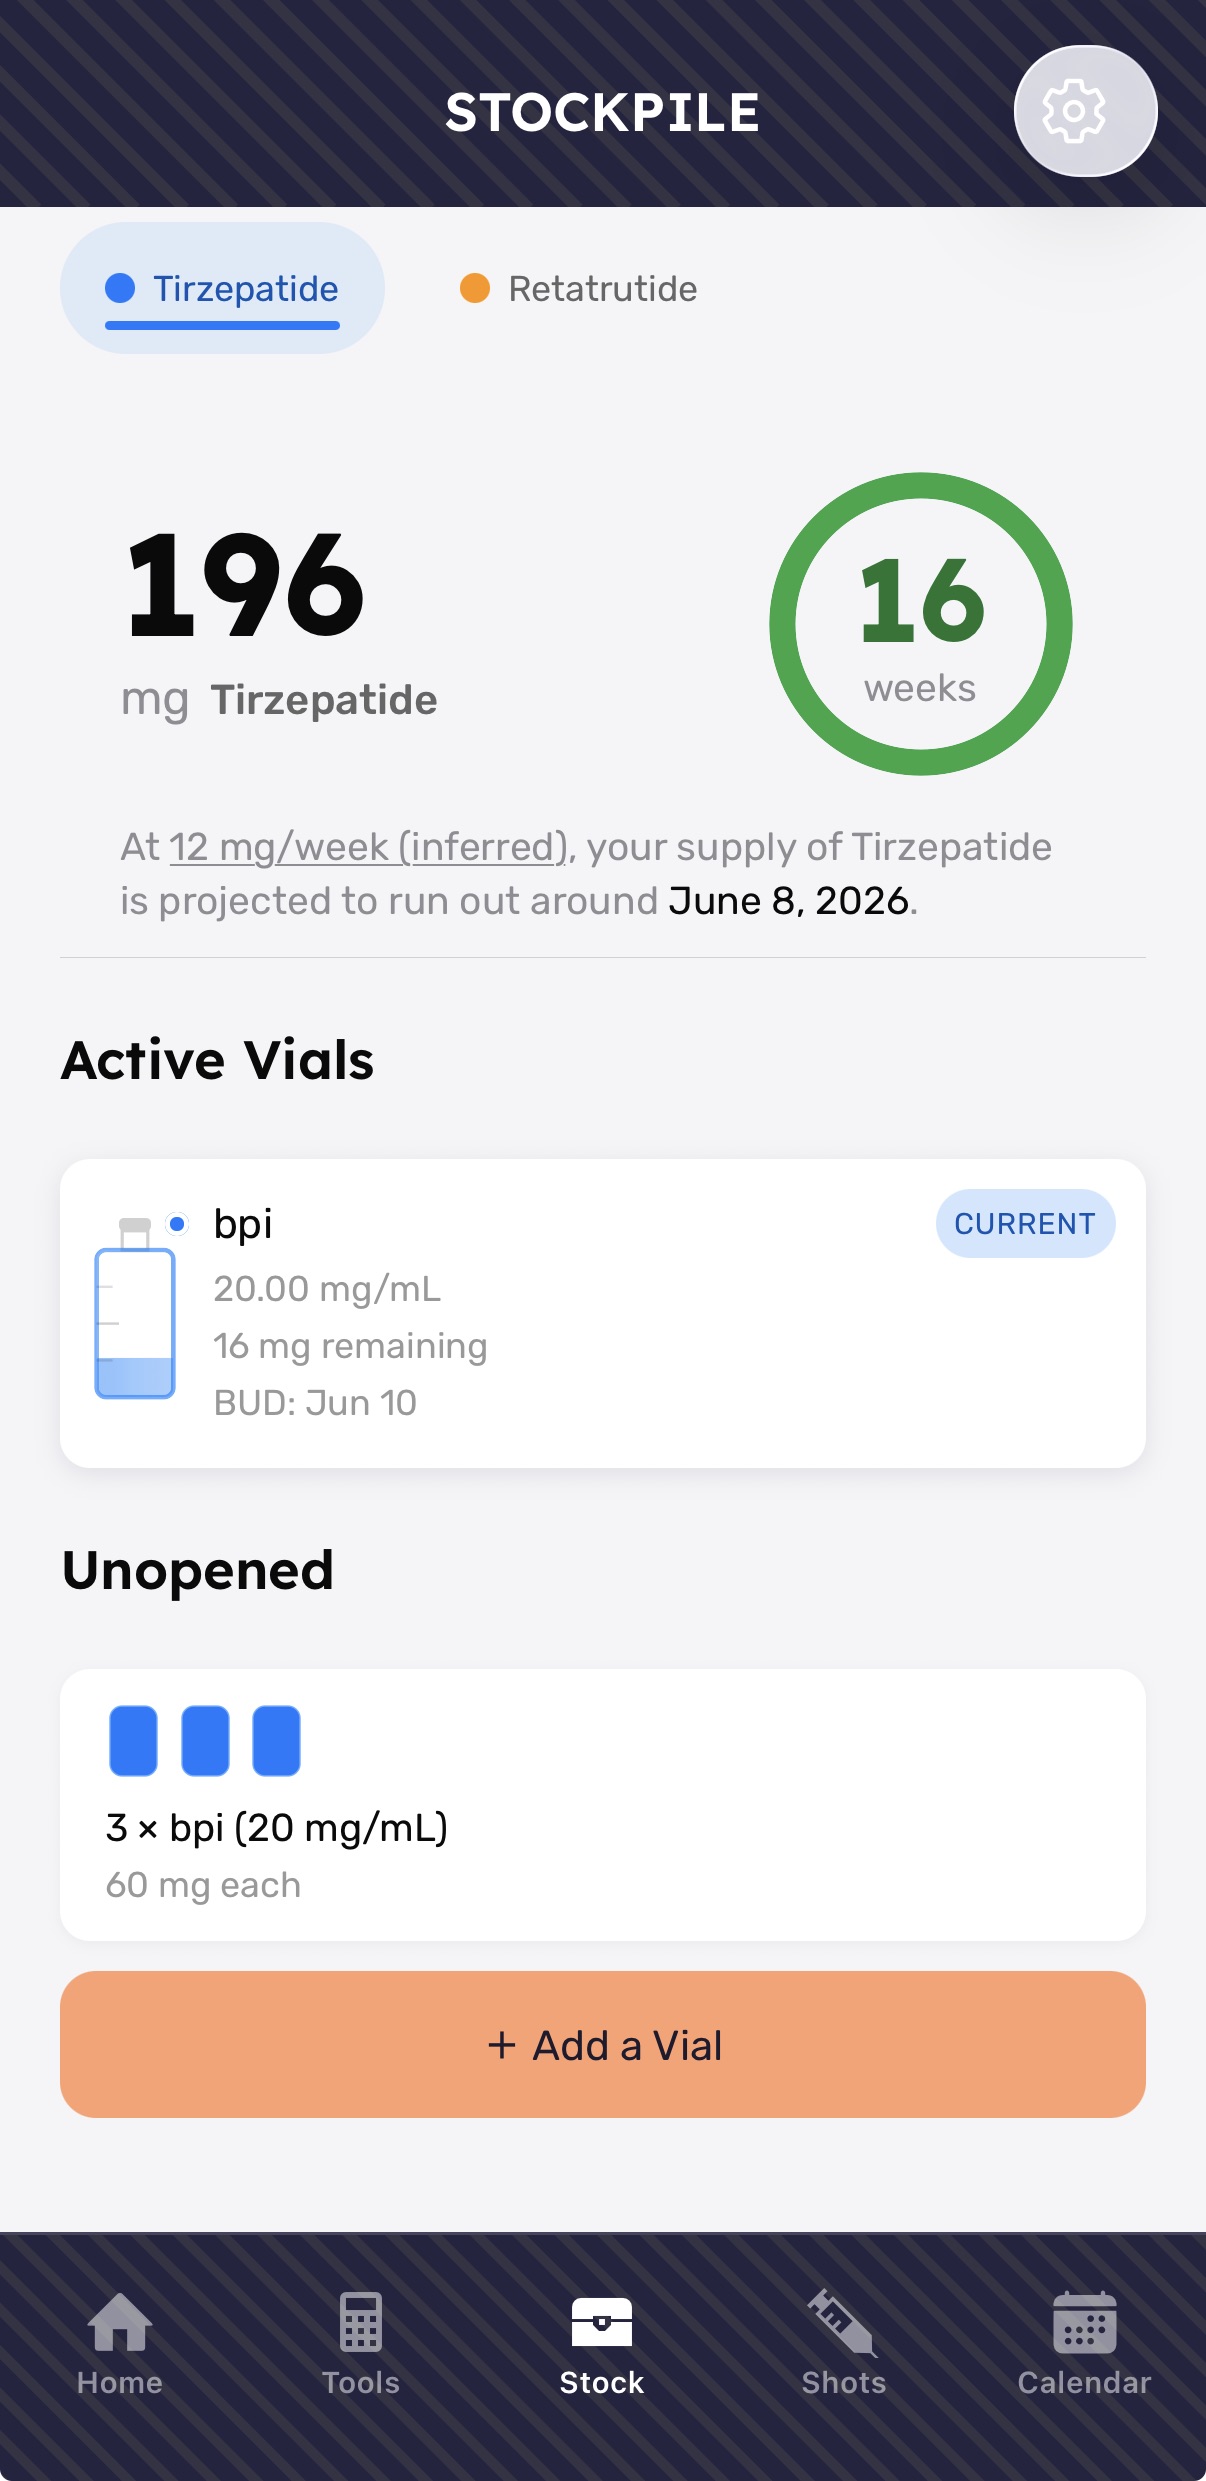The width and height of the screenshot is (1206, 2481).
Task: Tap the third unopened blue vial
Action: coord(276,1741)
